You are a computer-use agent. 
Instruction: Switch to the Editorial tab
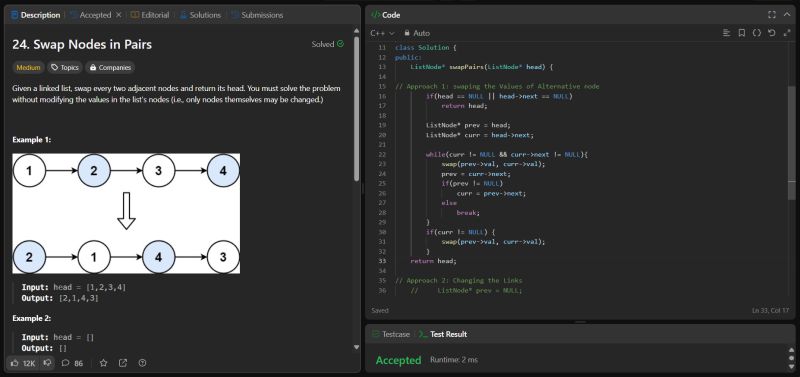(x=149, y=15)
